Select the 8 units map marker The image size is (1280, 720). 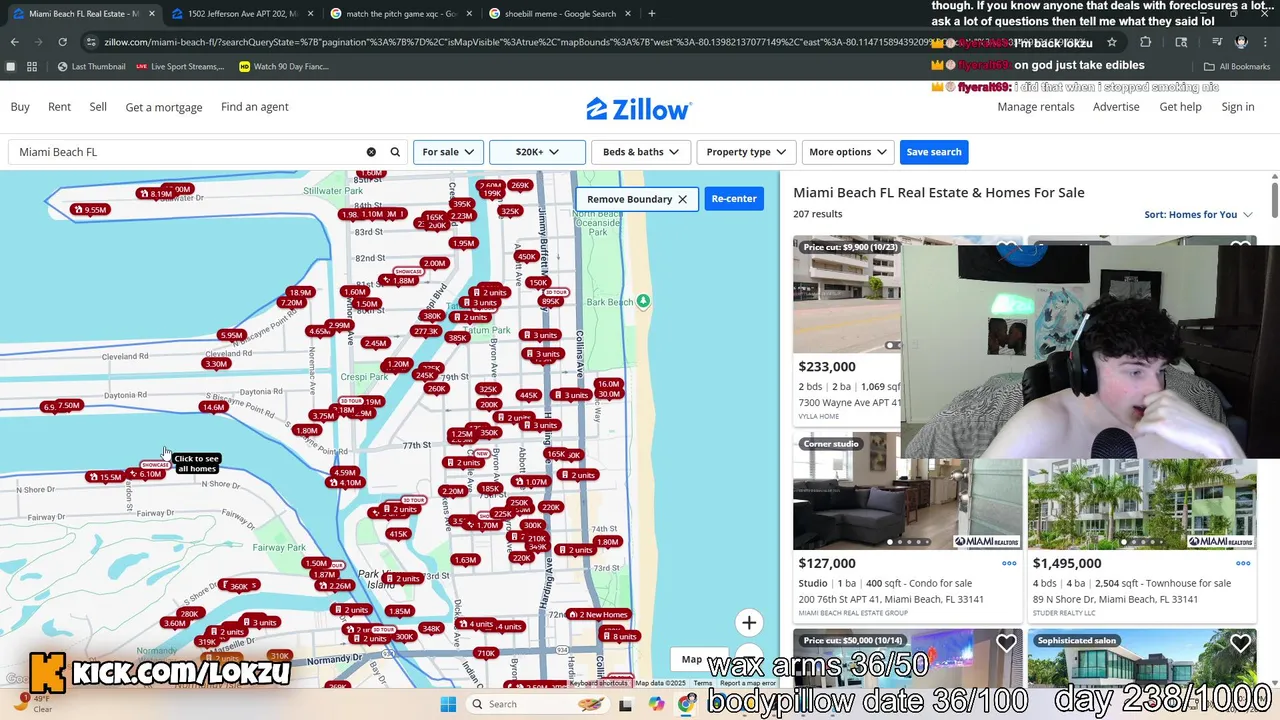[619, 636]
